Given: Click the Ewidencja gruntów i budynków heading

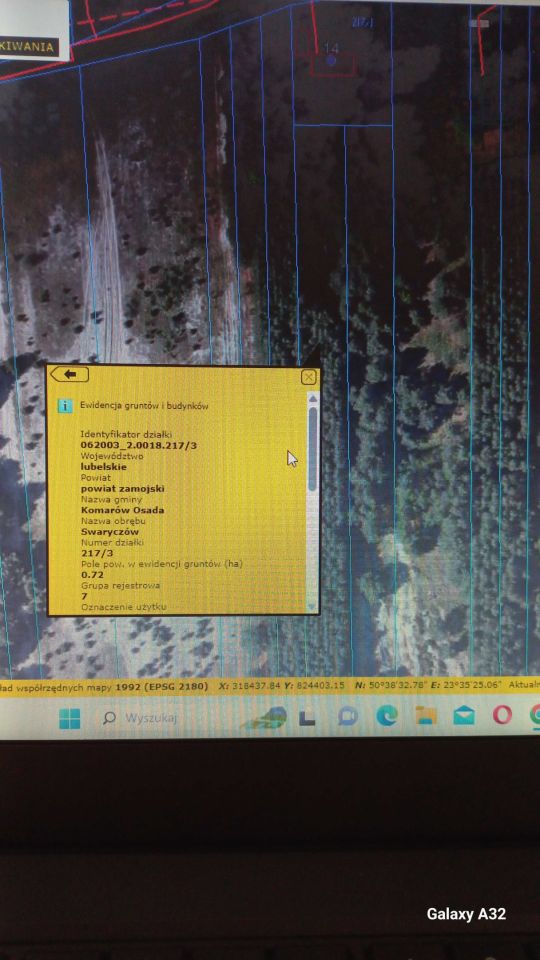Looking at the screenshot, I should 145,405.
